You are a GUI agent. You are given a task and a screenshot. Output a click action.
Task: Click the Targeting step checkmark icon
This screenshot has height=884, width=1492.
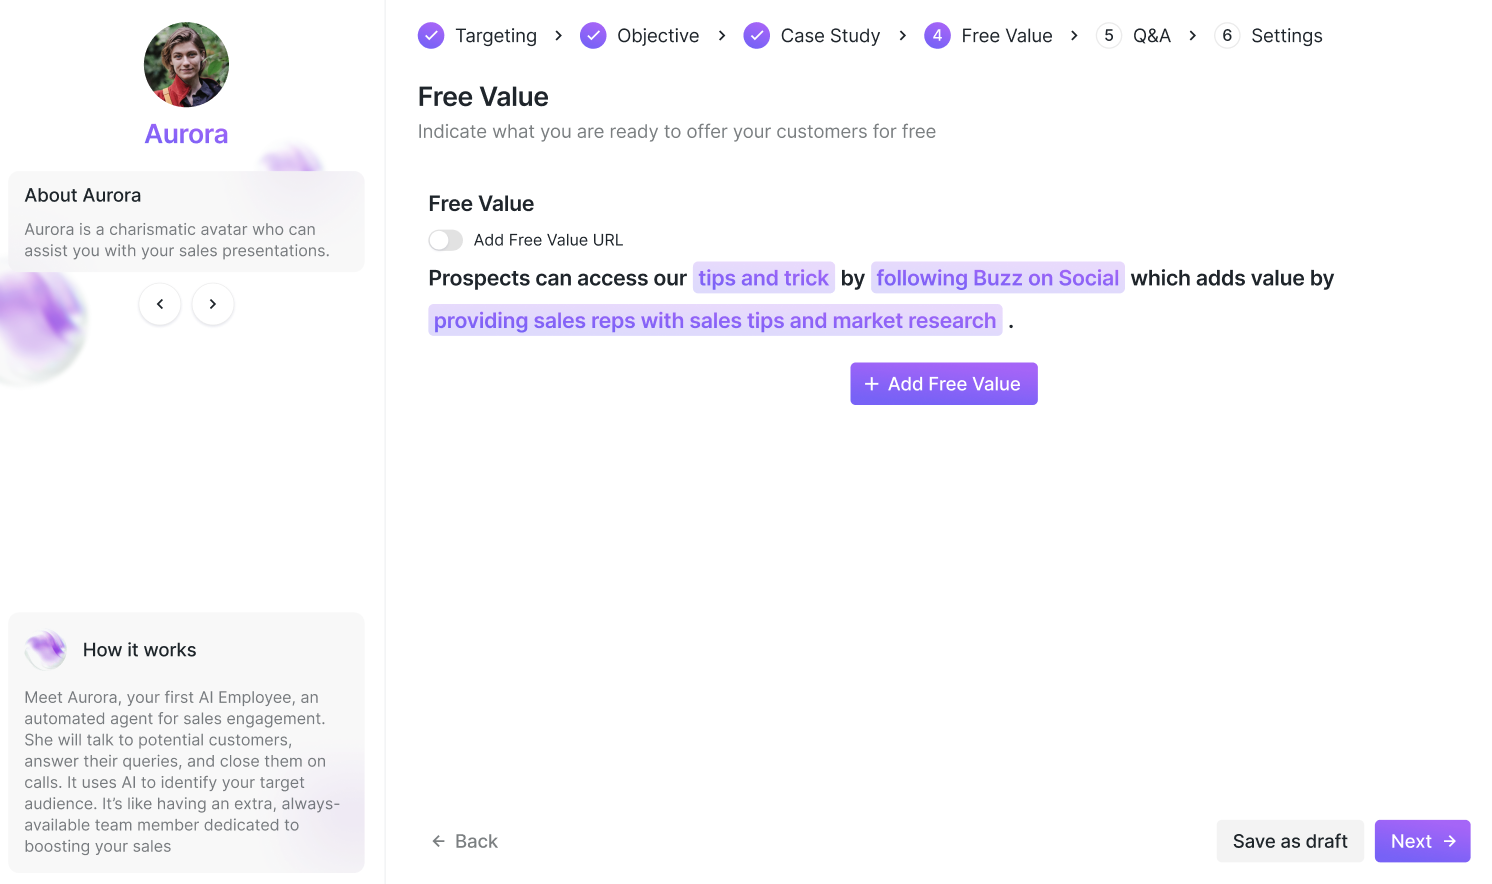(431, 36)
